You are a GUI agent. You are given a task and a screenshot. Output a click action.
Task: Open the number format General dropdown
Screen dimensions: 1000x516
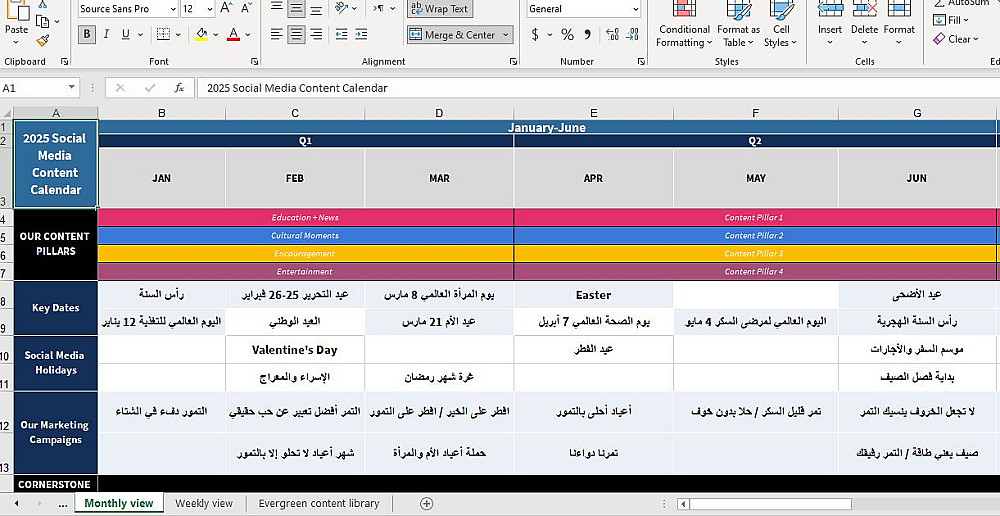point(635,9)
